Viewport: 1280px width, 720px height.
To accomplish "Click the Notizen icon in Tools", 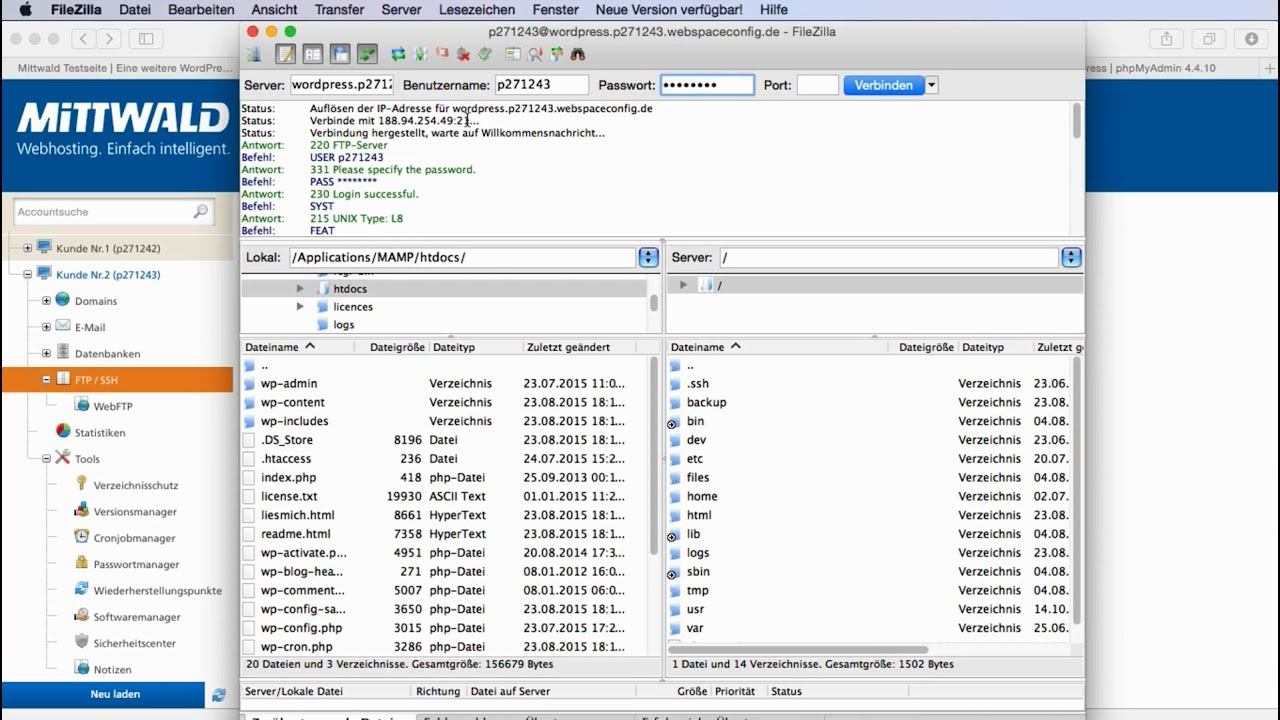I will [82, 668].
